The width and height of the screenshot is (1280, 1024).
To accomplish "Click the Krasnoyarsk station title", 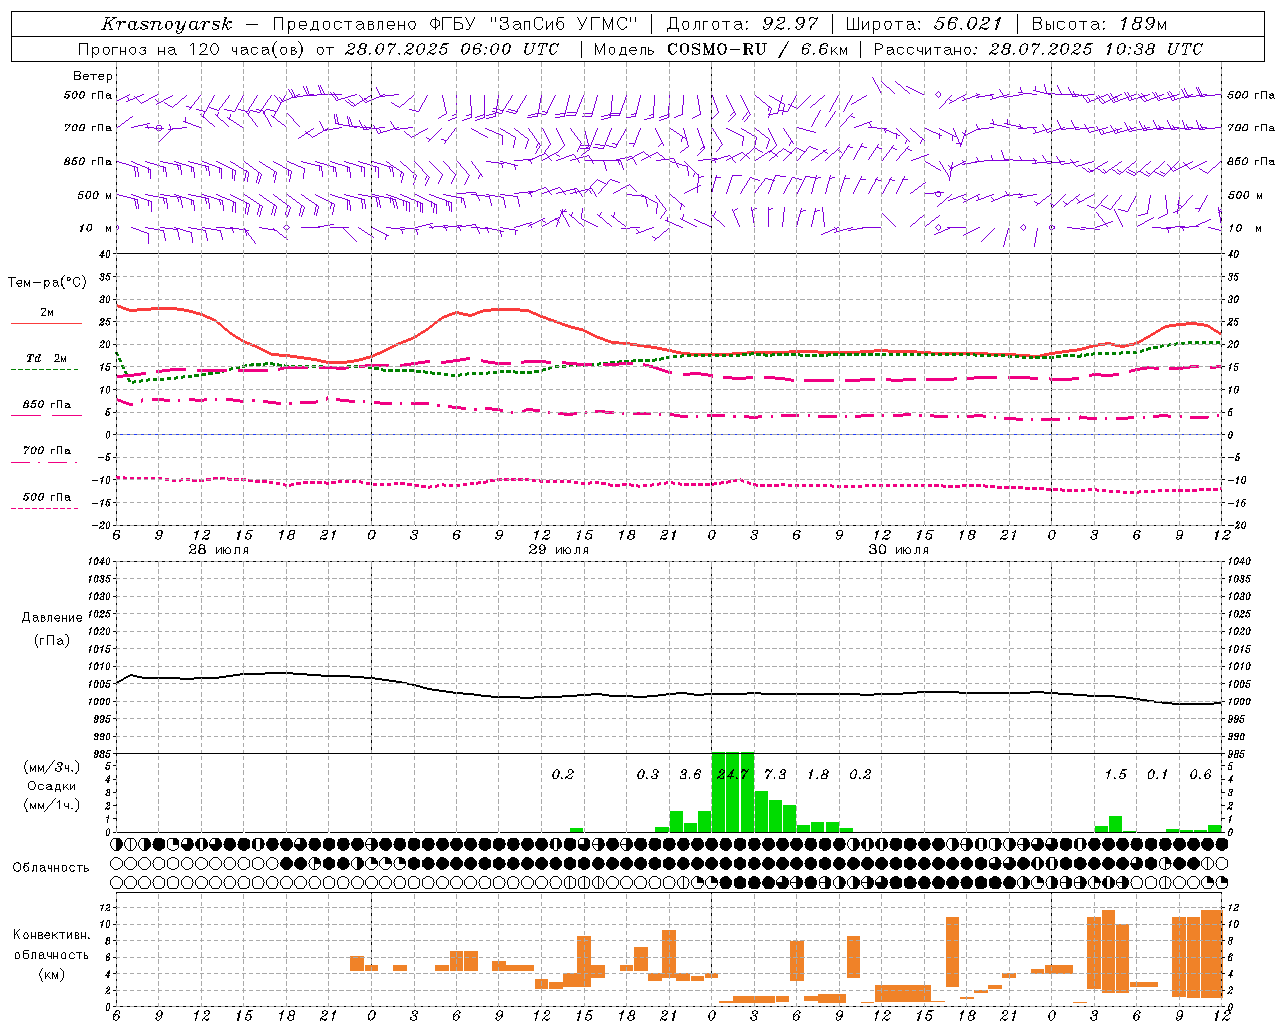I will coord(167,24).
